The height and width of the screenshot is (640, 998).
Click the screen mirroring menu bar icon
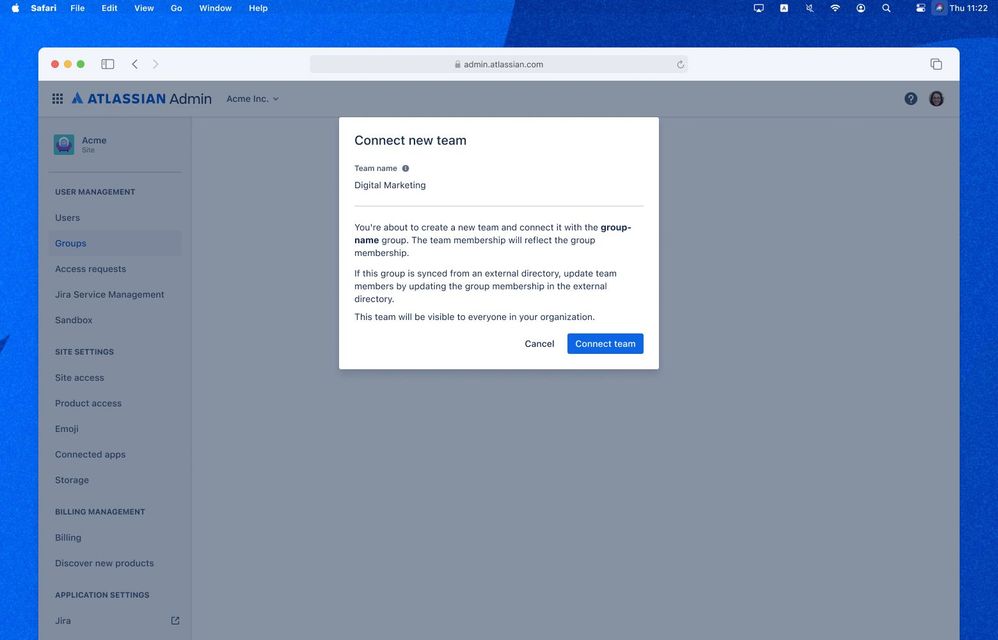759,8
